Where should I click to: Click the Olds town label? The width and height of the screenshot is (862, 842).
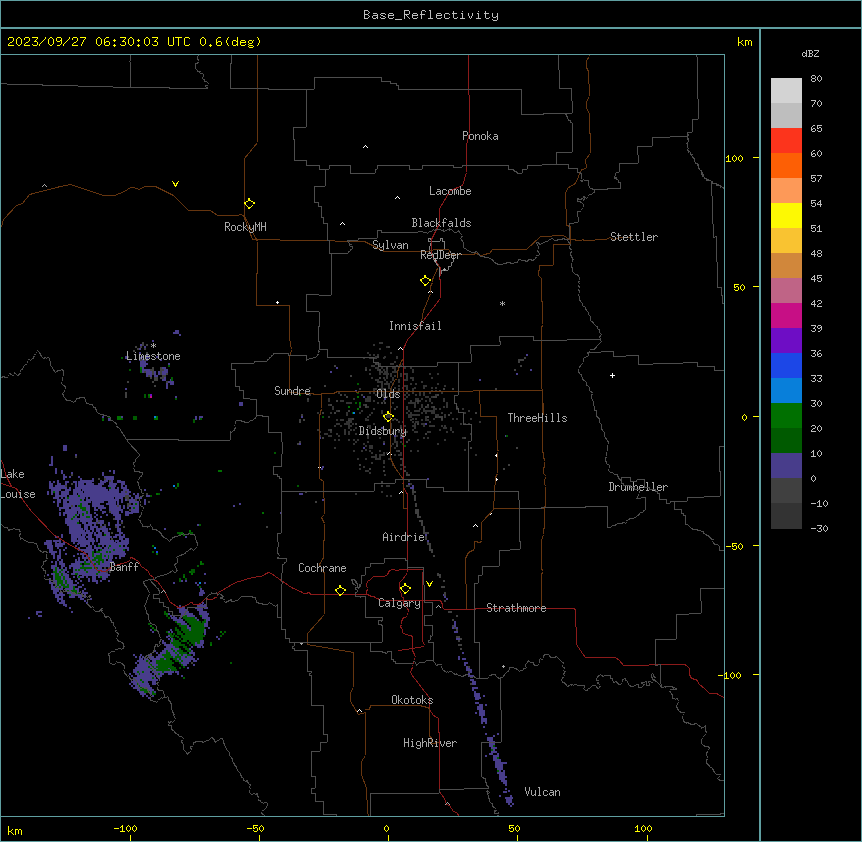pos(388,394)
